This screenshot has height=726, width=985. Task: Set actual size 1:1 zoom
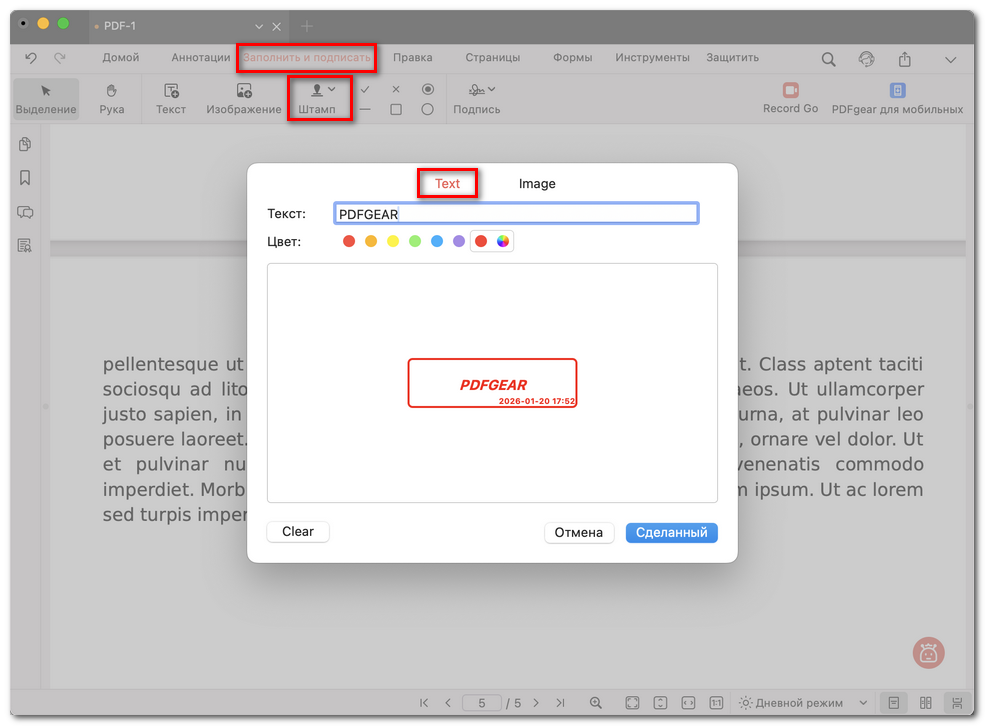tap(716, 703)
